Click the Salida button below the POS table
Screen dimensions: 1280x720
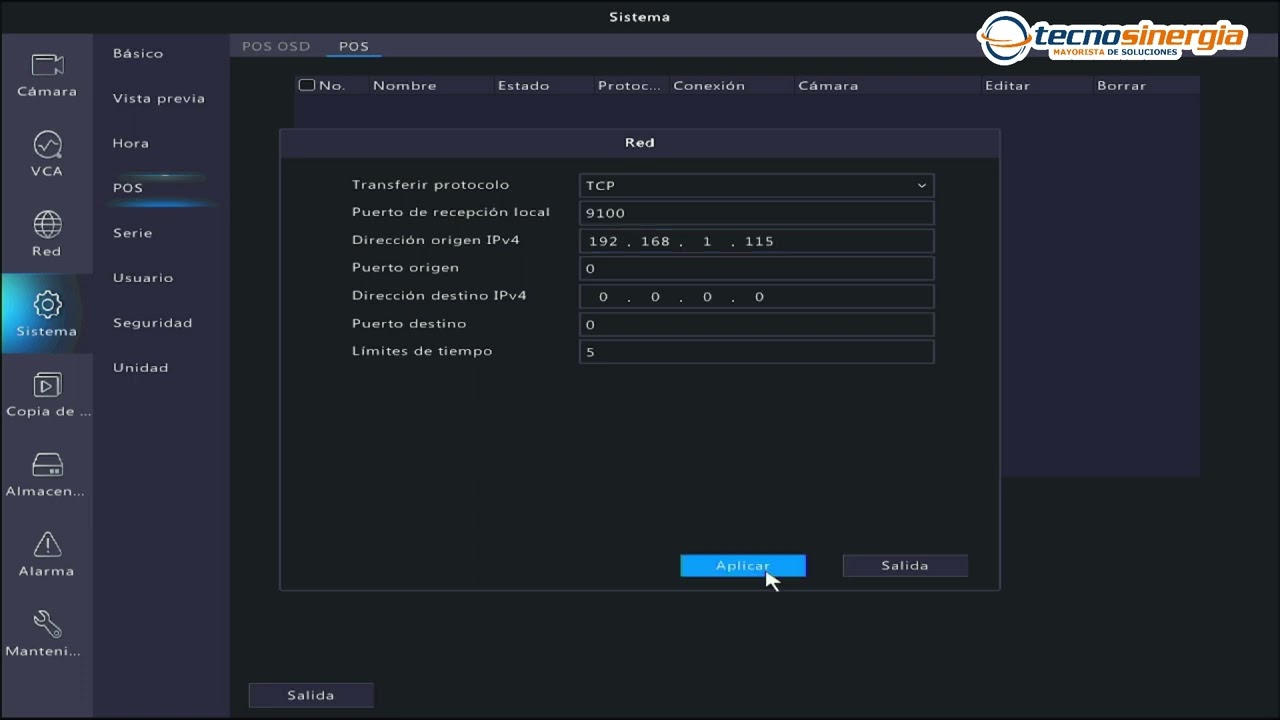coord(311,695)
